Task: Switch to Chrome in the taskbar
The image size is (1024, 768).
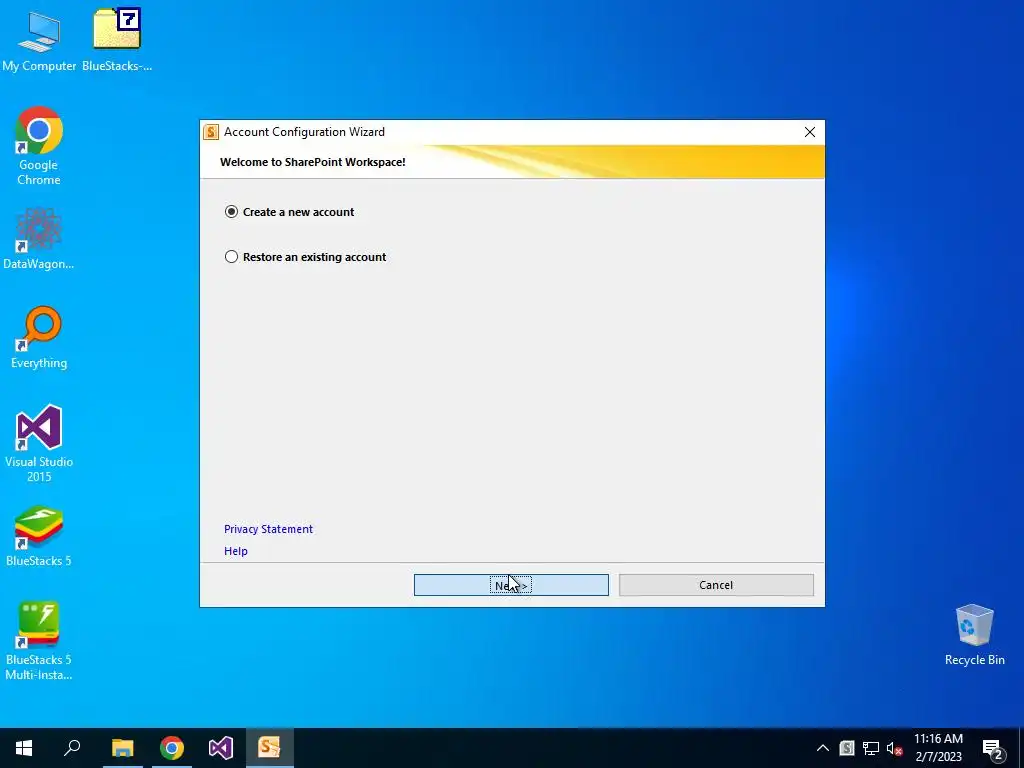Action: pyautogui.click(x=172, y=748)
